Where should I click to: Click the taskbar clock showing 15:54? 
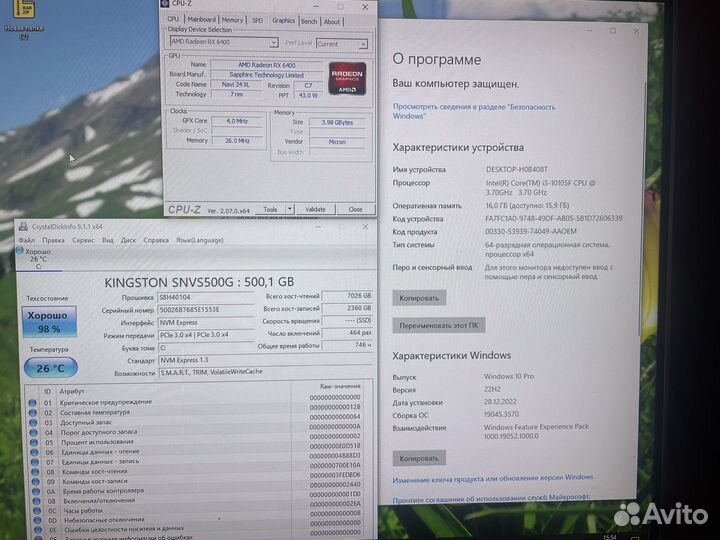tap(610, 536)
